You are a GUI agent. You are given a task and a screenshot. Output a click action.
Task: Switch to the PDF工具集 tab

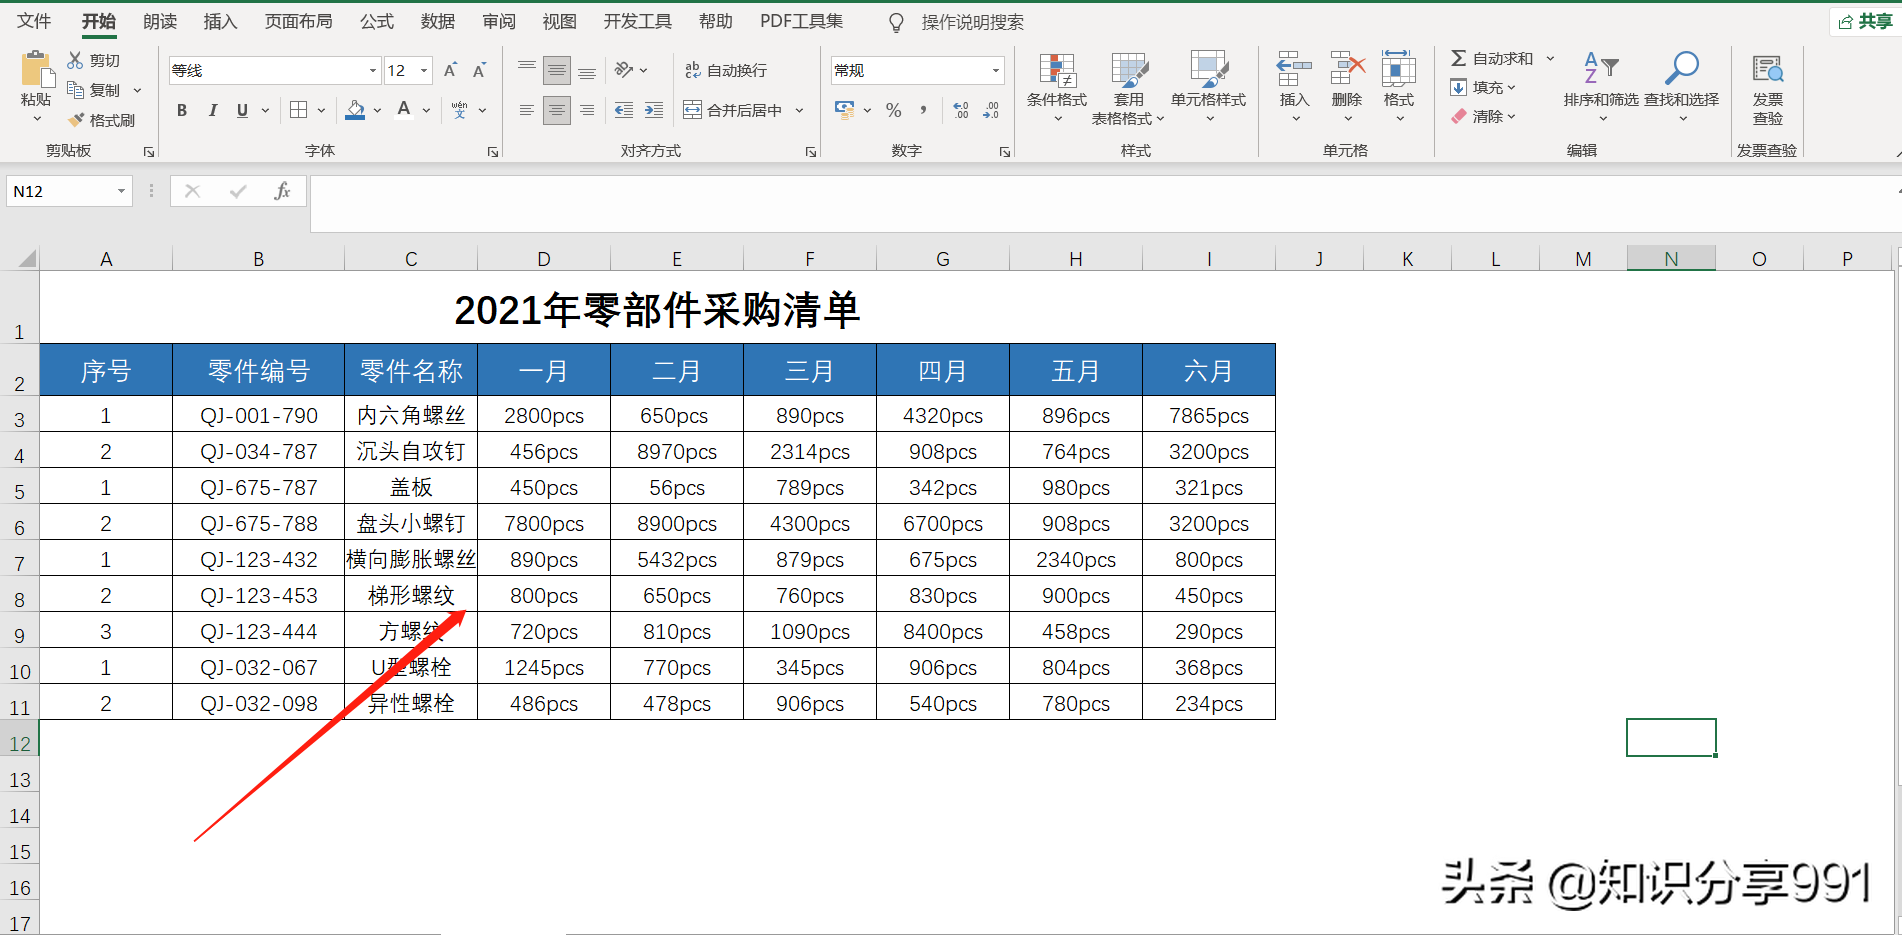point(801,21)
